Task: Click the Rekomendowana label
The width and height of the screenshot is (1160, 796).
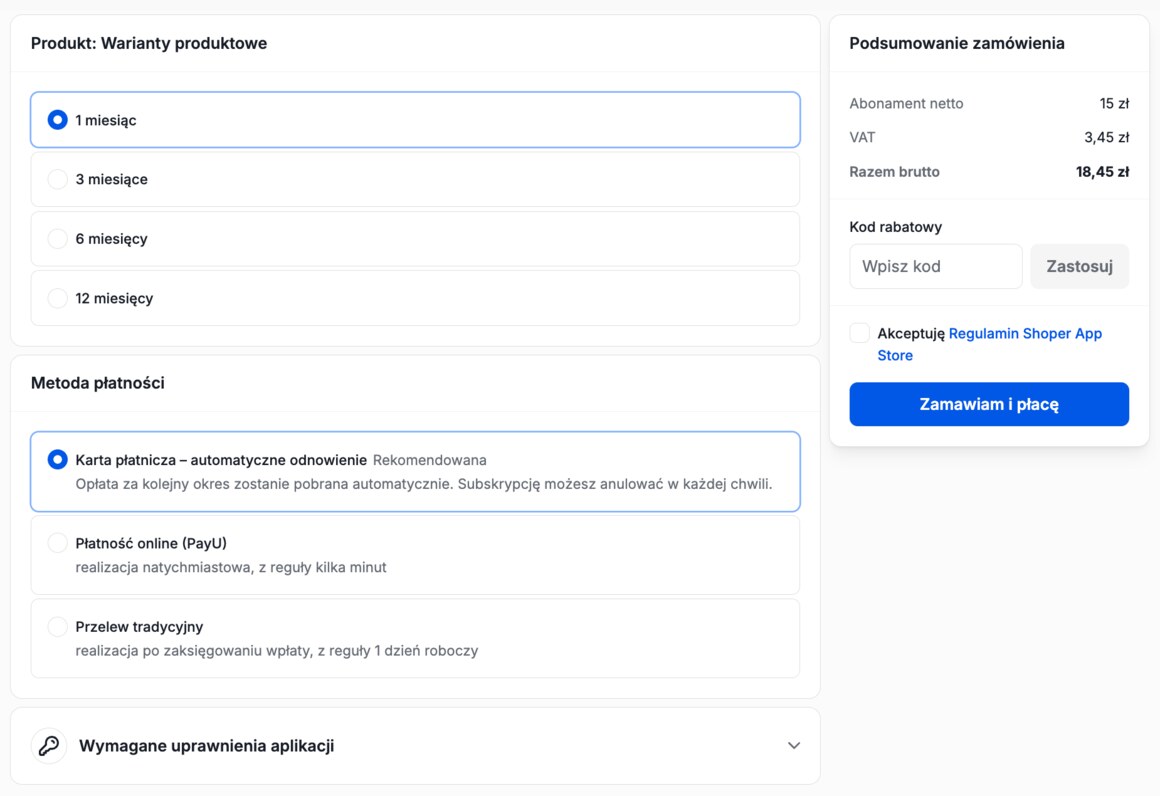Action: point(430,460)
